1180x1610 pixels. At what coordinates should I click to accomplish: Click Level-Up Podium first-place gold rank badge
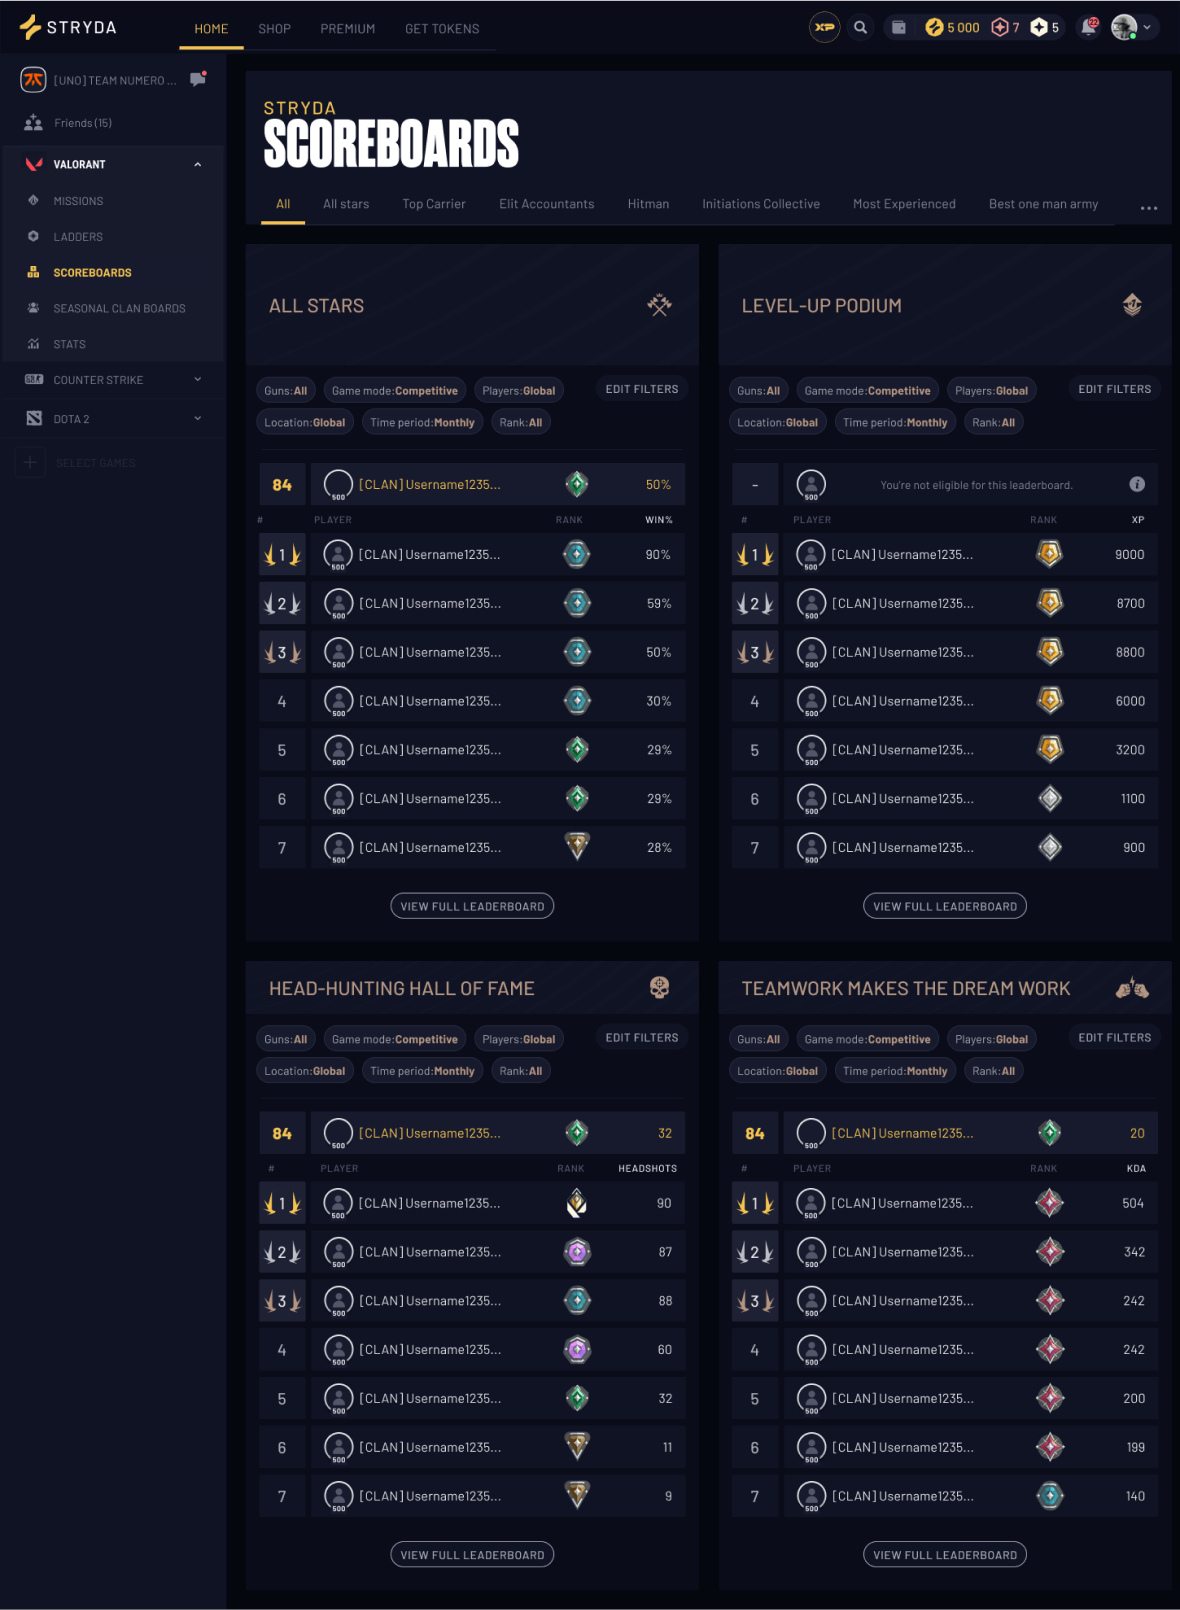[x=1050, y=554]
